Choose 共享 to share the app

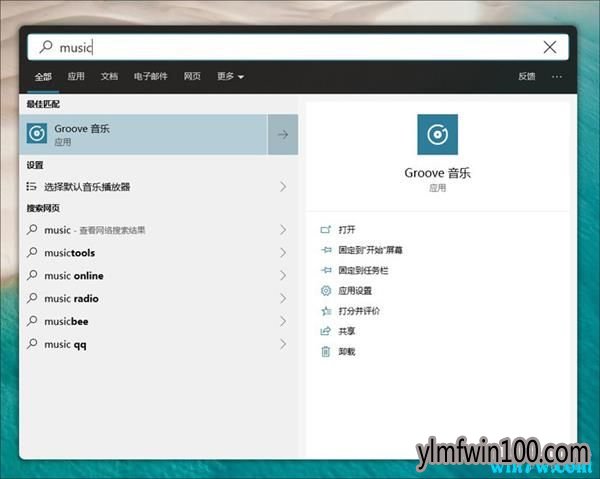pos(347,331)
